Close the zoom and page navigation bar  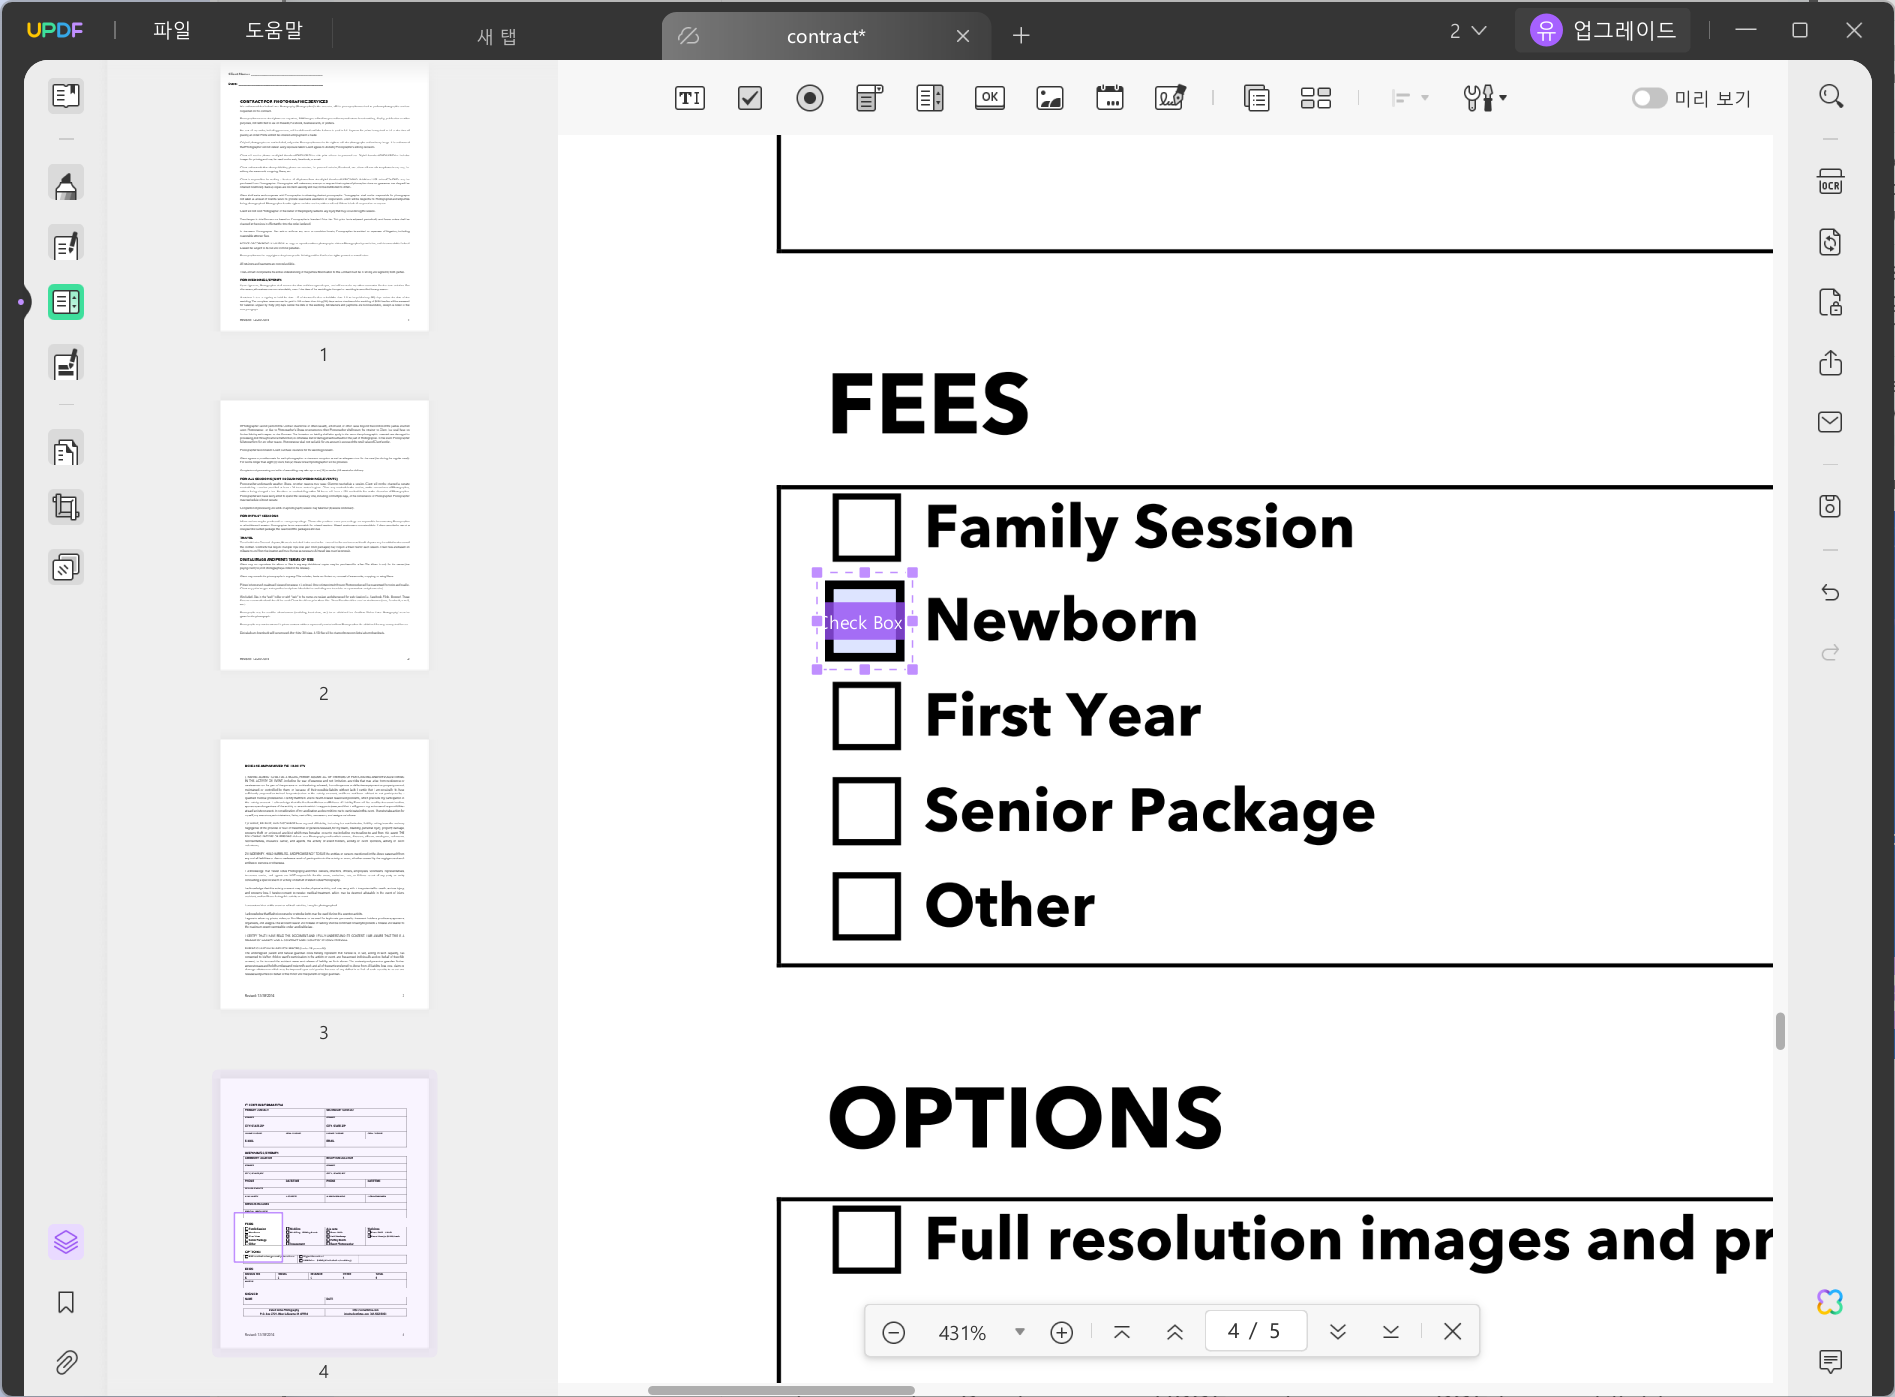1453,1331
